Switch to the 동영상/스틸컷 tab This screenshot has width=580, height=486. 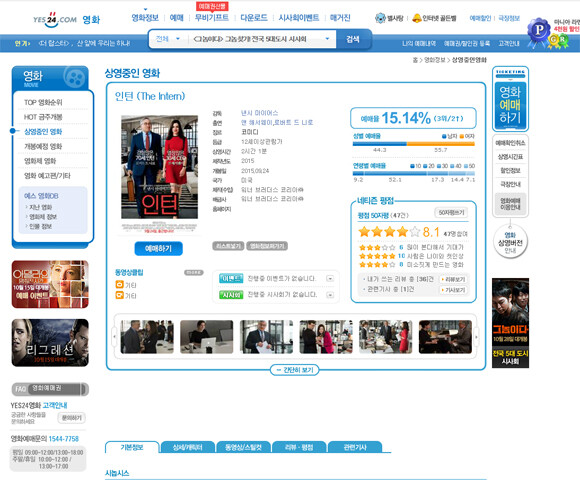pyautogui.click(x=243, y=447)
